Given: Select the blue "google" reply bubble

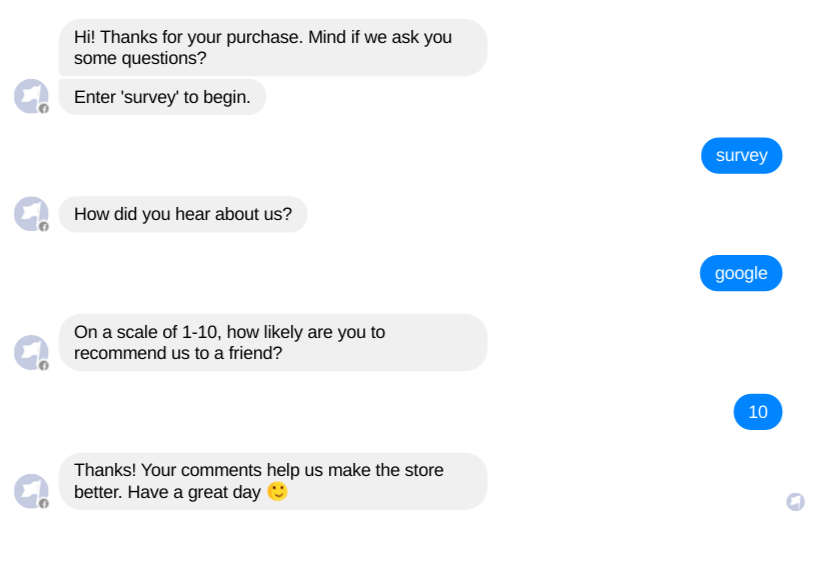Looking at the screenshot, I should click(741, 273).
